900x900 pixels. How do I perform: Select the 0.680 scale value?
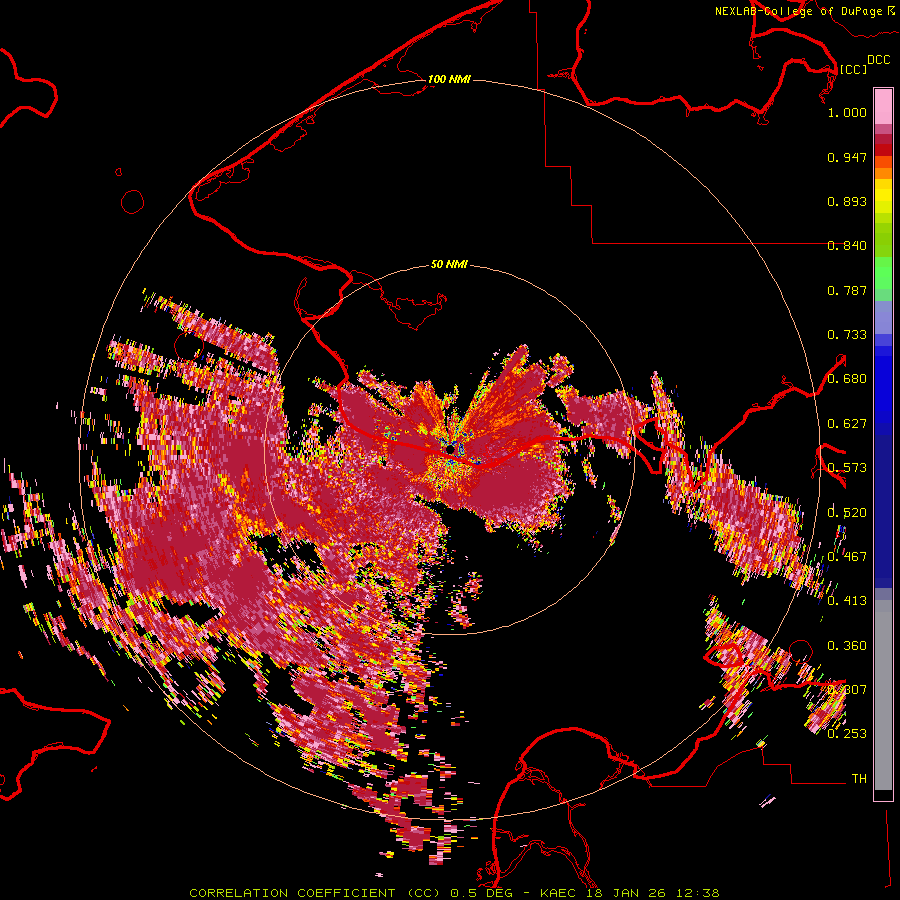click(847, 379)
